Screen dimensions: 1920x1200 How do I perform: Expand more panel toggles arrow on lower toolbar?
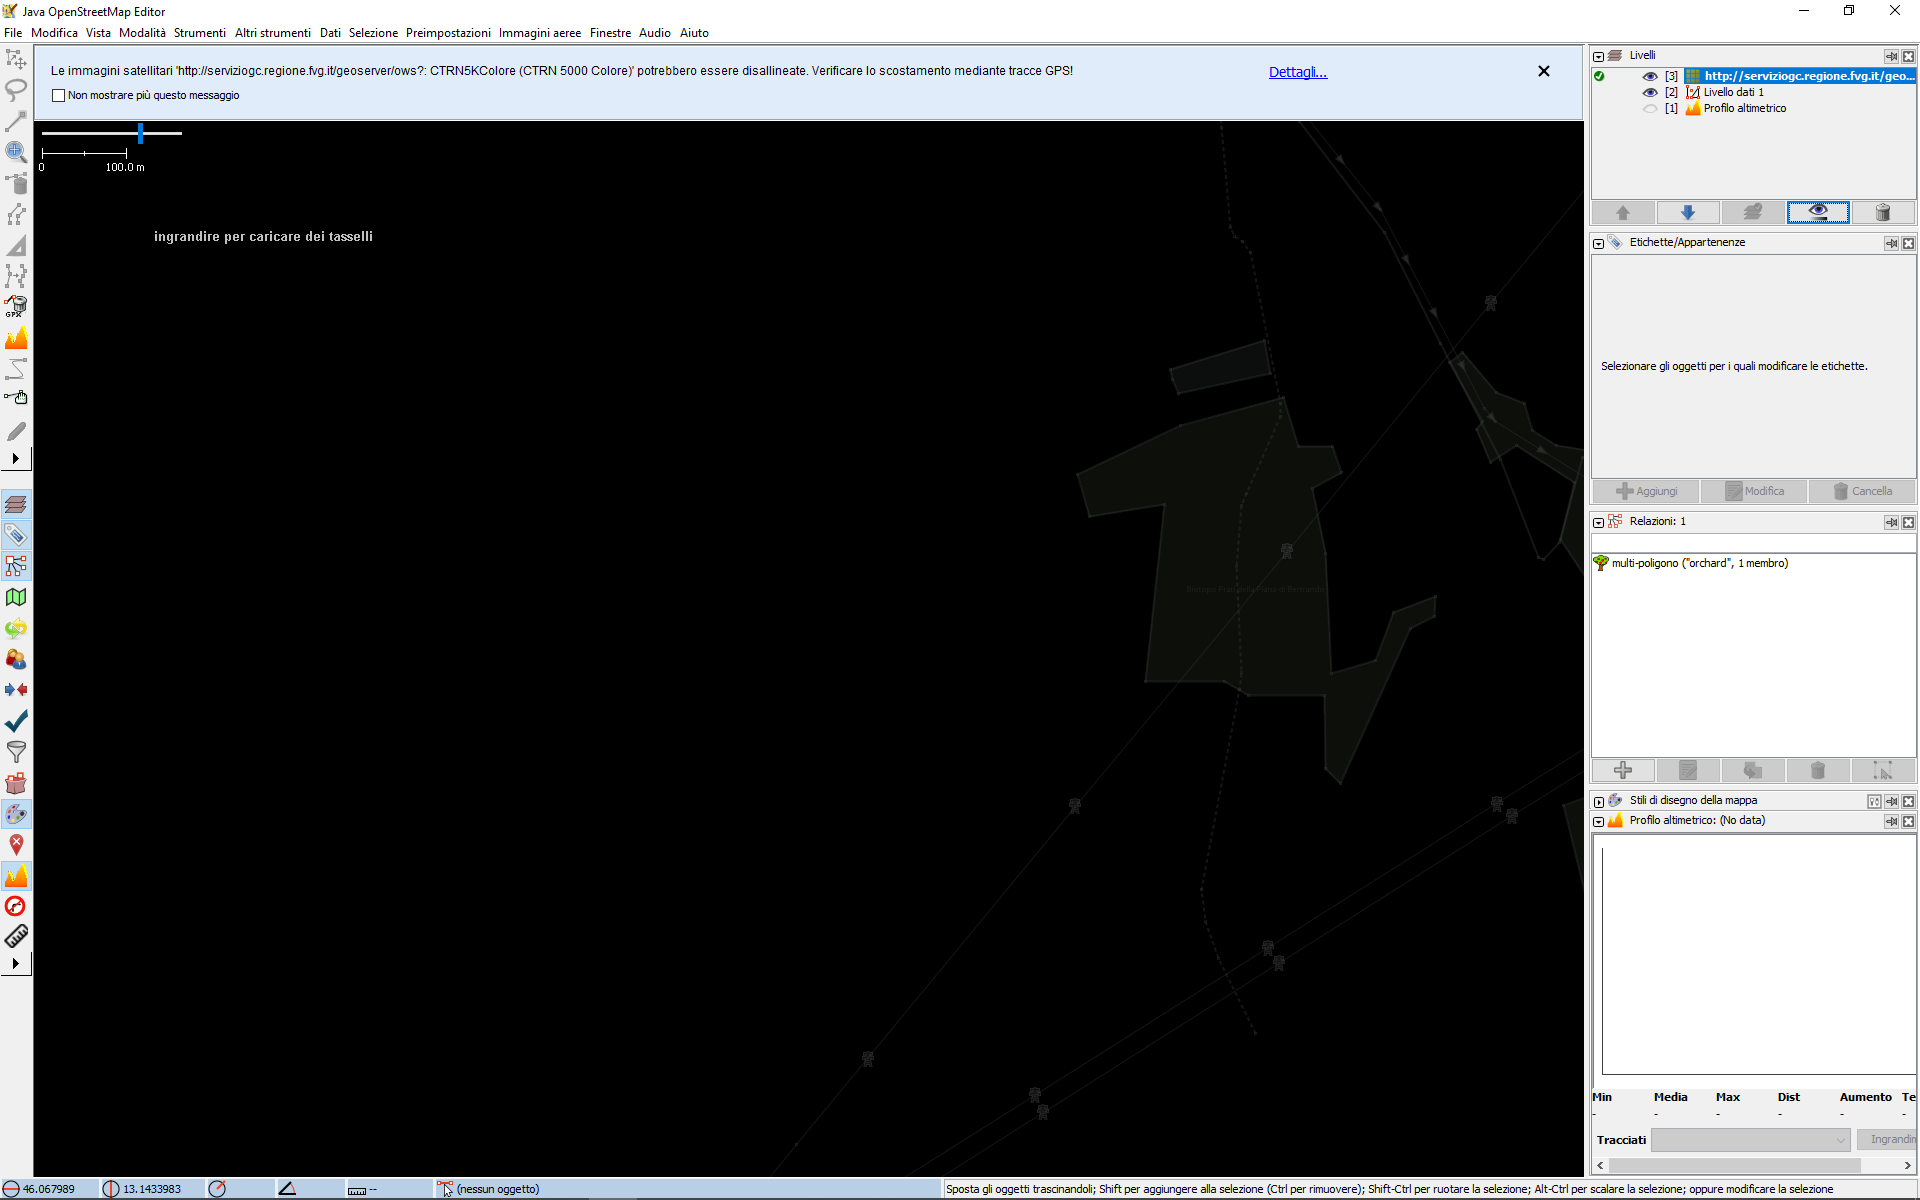[16, 964]
